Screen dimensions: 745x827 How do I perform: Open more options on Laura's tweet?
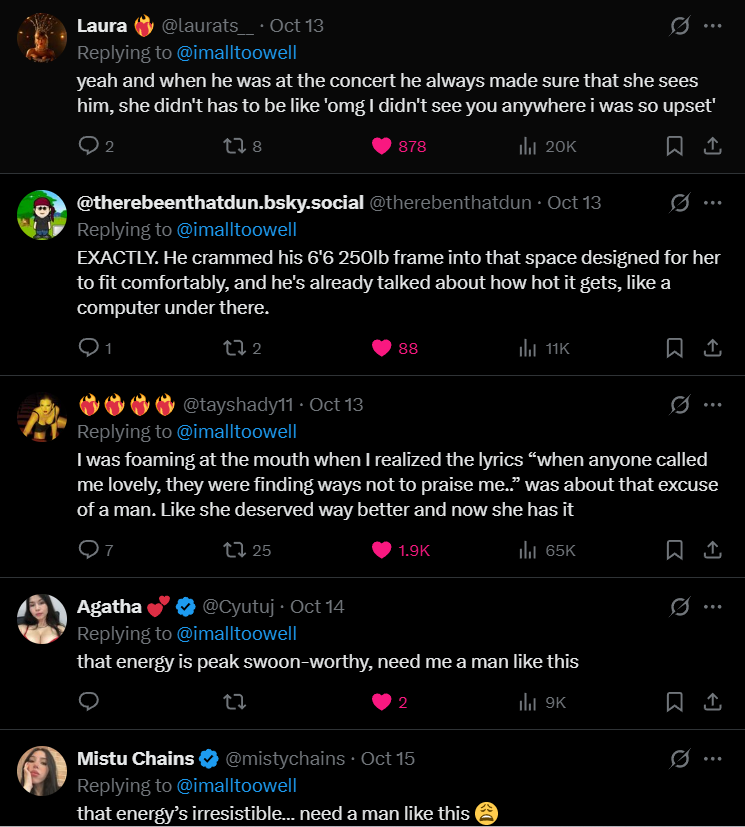pos(713,26)
